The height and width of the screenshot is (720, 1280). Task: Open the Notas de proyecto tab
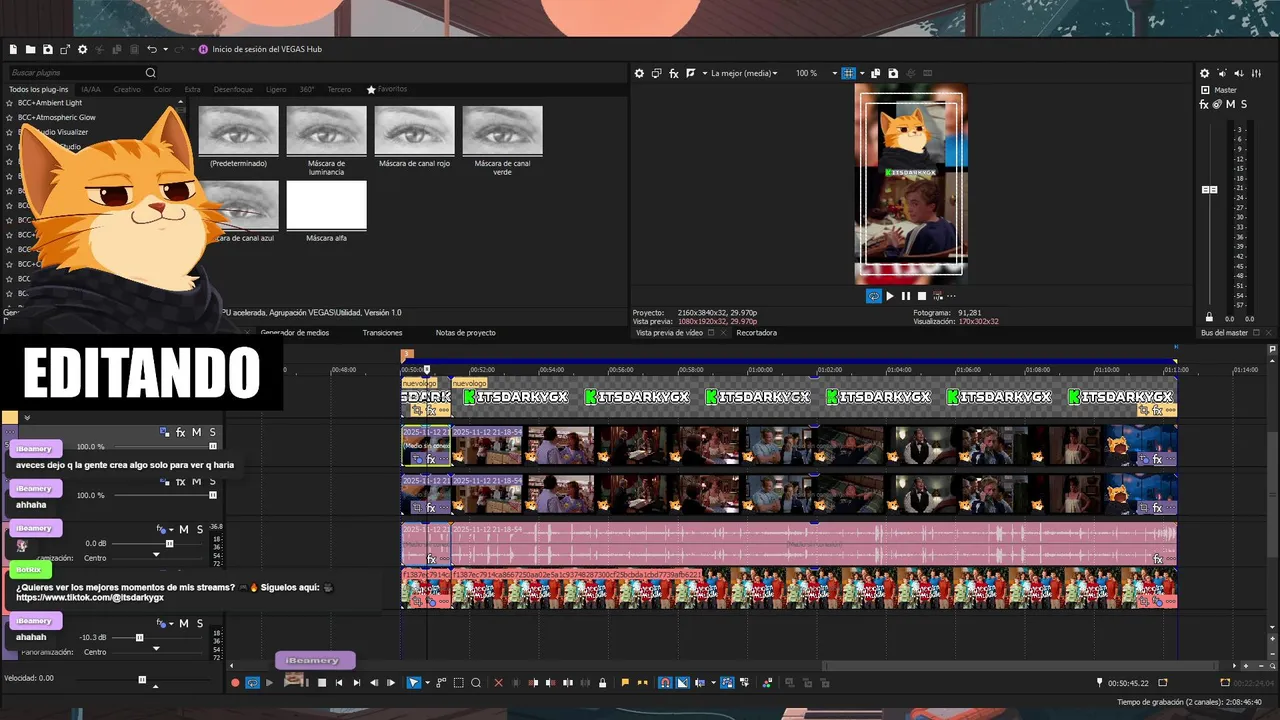pos(465,333)
